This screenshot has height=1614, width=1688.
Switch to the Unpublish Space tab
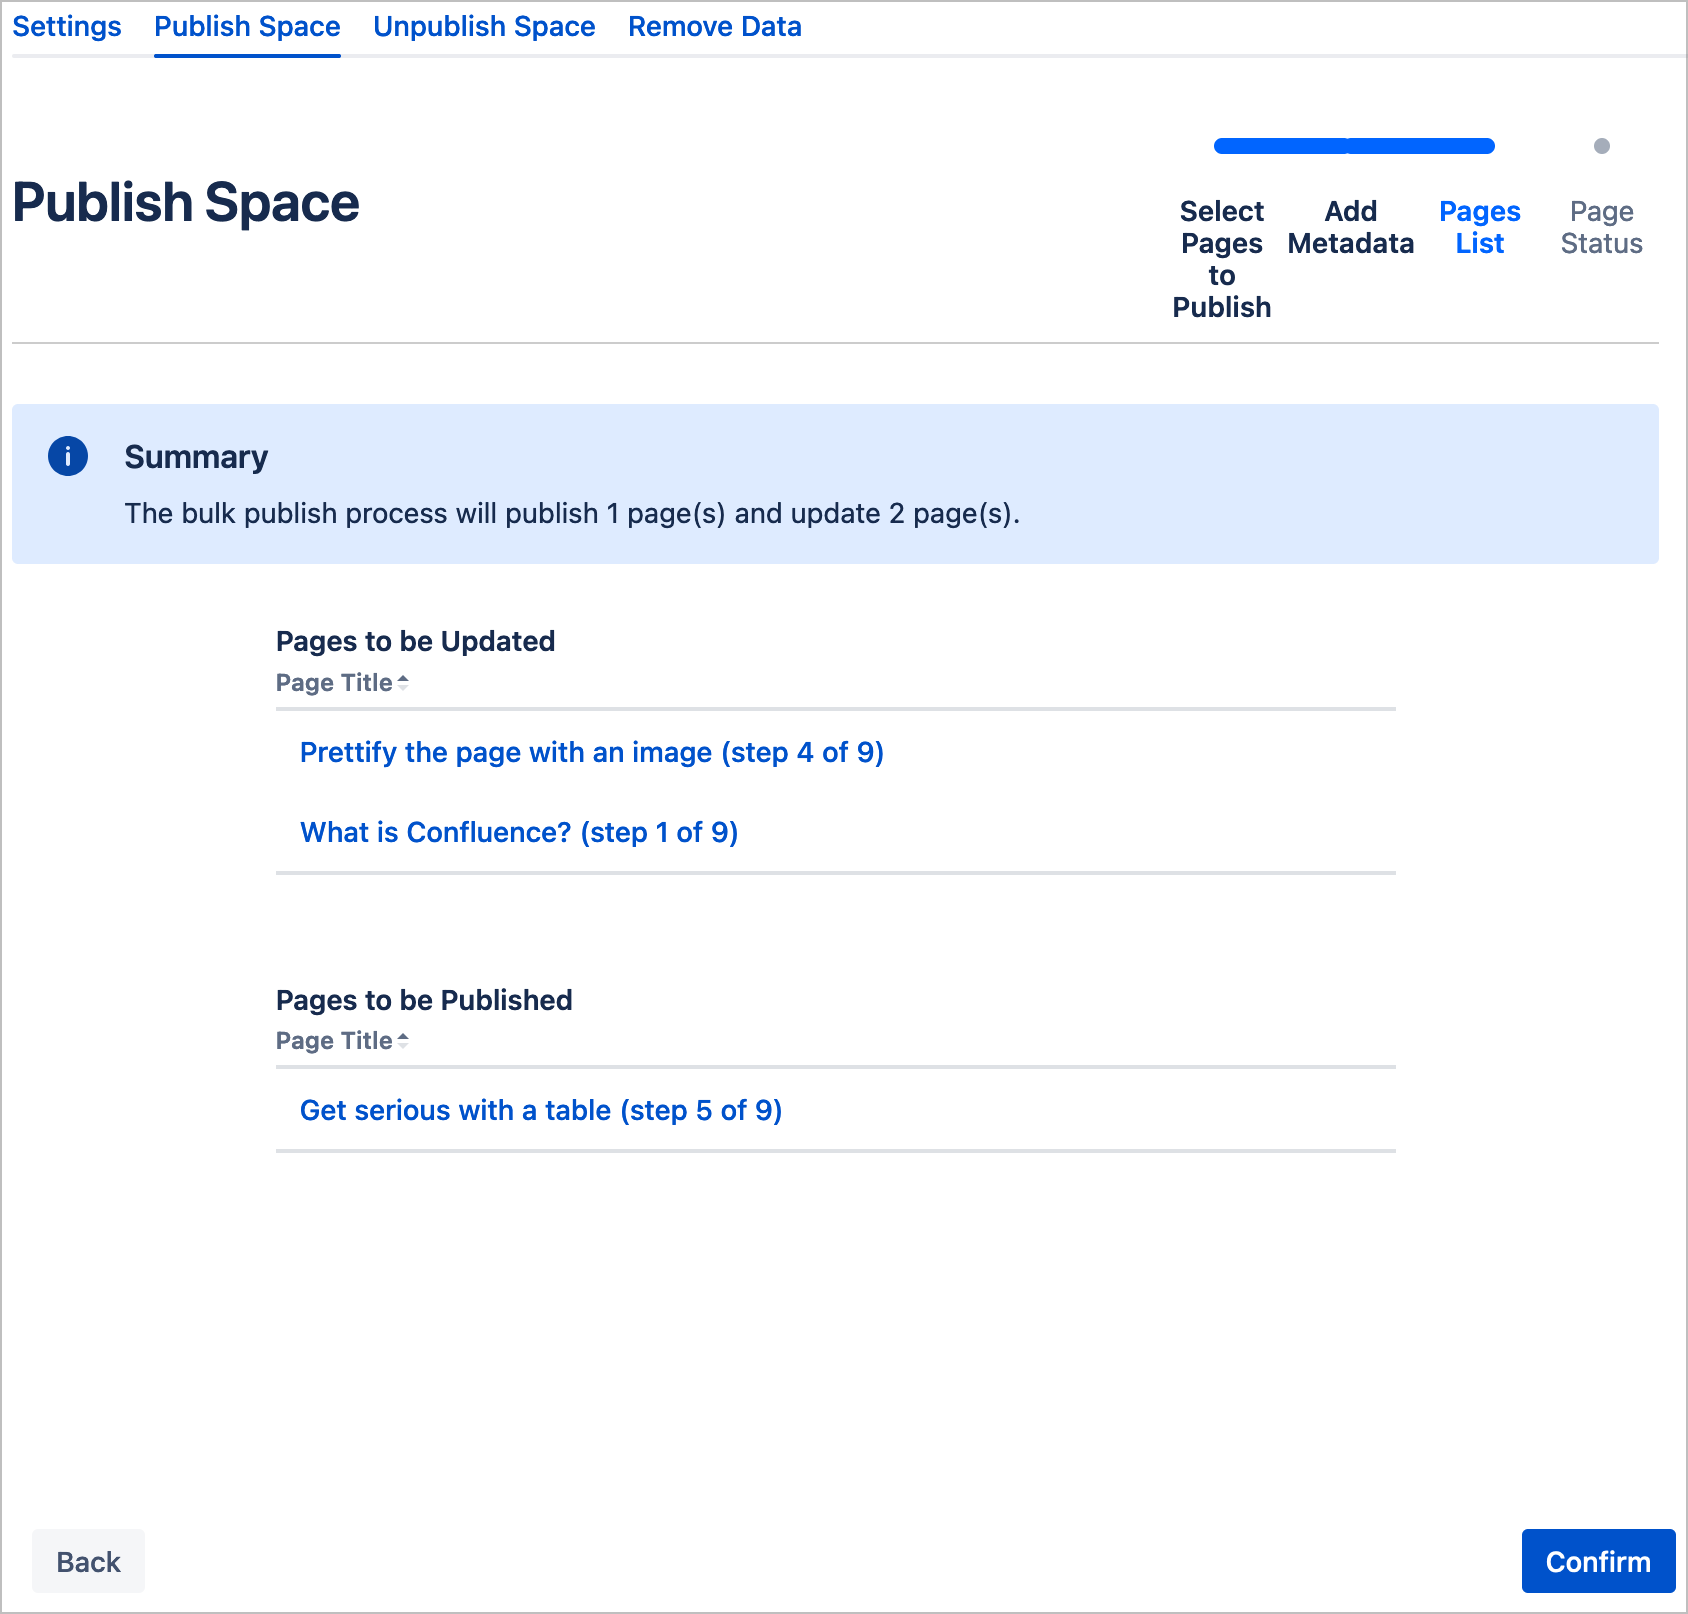click(x=484, y=27)
